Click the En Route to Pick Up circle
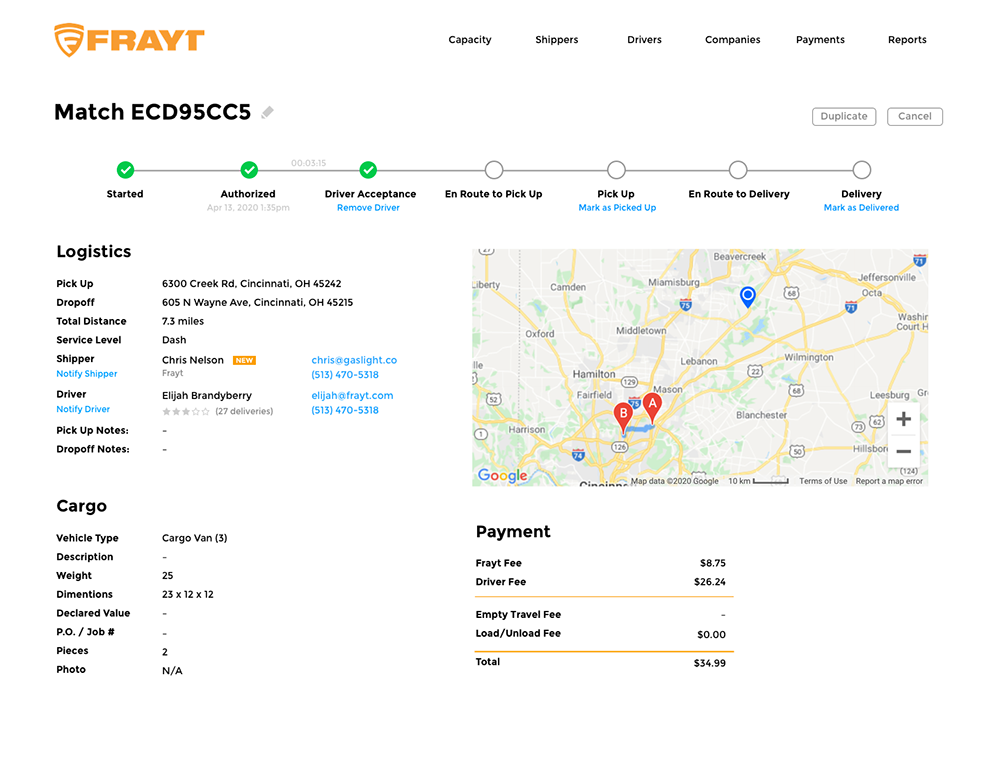The height and width of the screenshot is (759, 1000). pos(494,170)
